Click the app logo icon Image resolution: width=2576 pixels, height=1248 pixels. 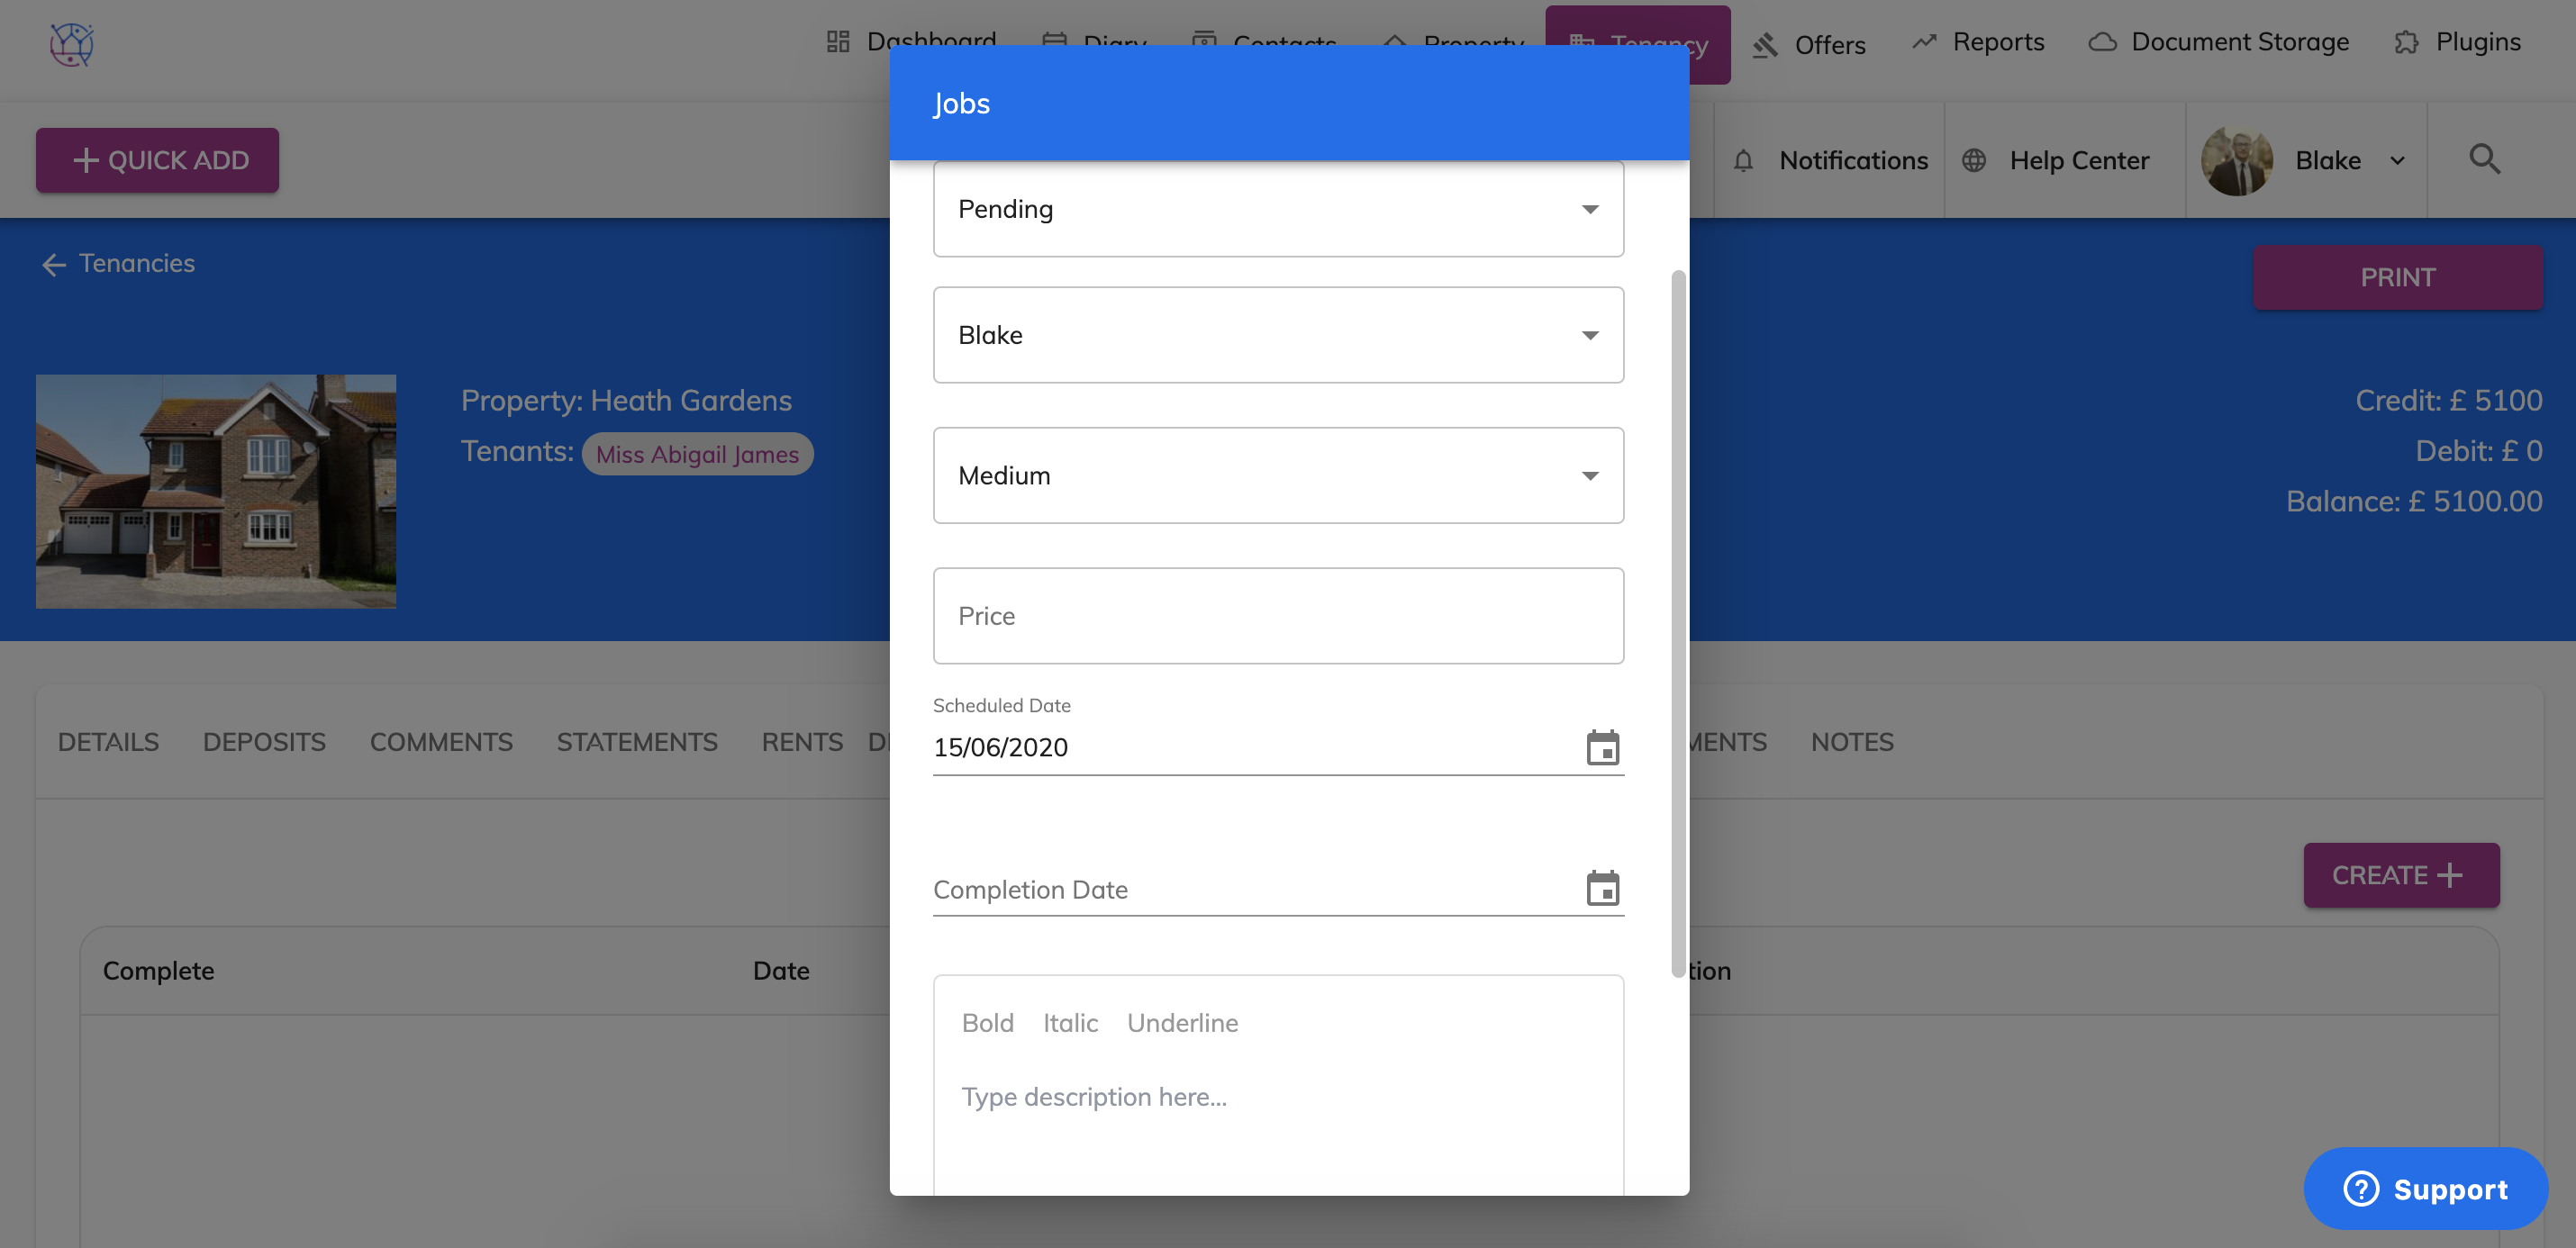72,44
